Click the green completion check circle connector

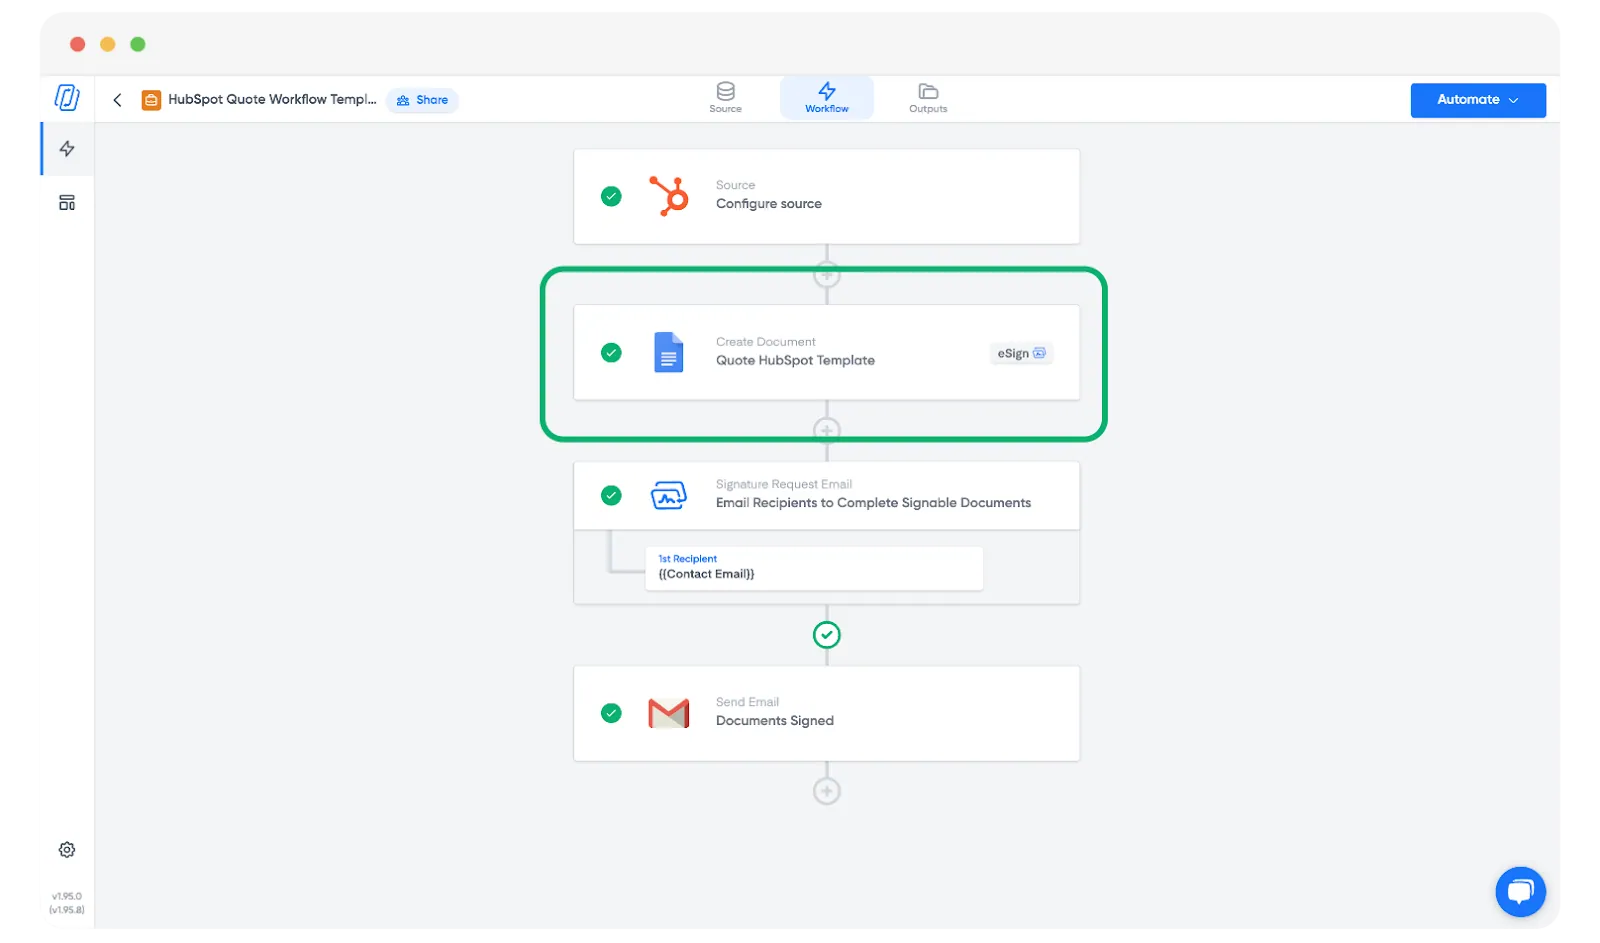[826, 635]
